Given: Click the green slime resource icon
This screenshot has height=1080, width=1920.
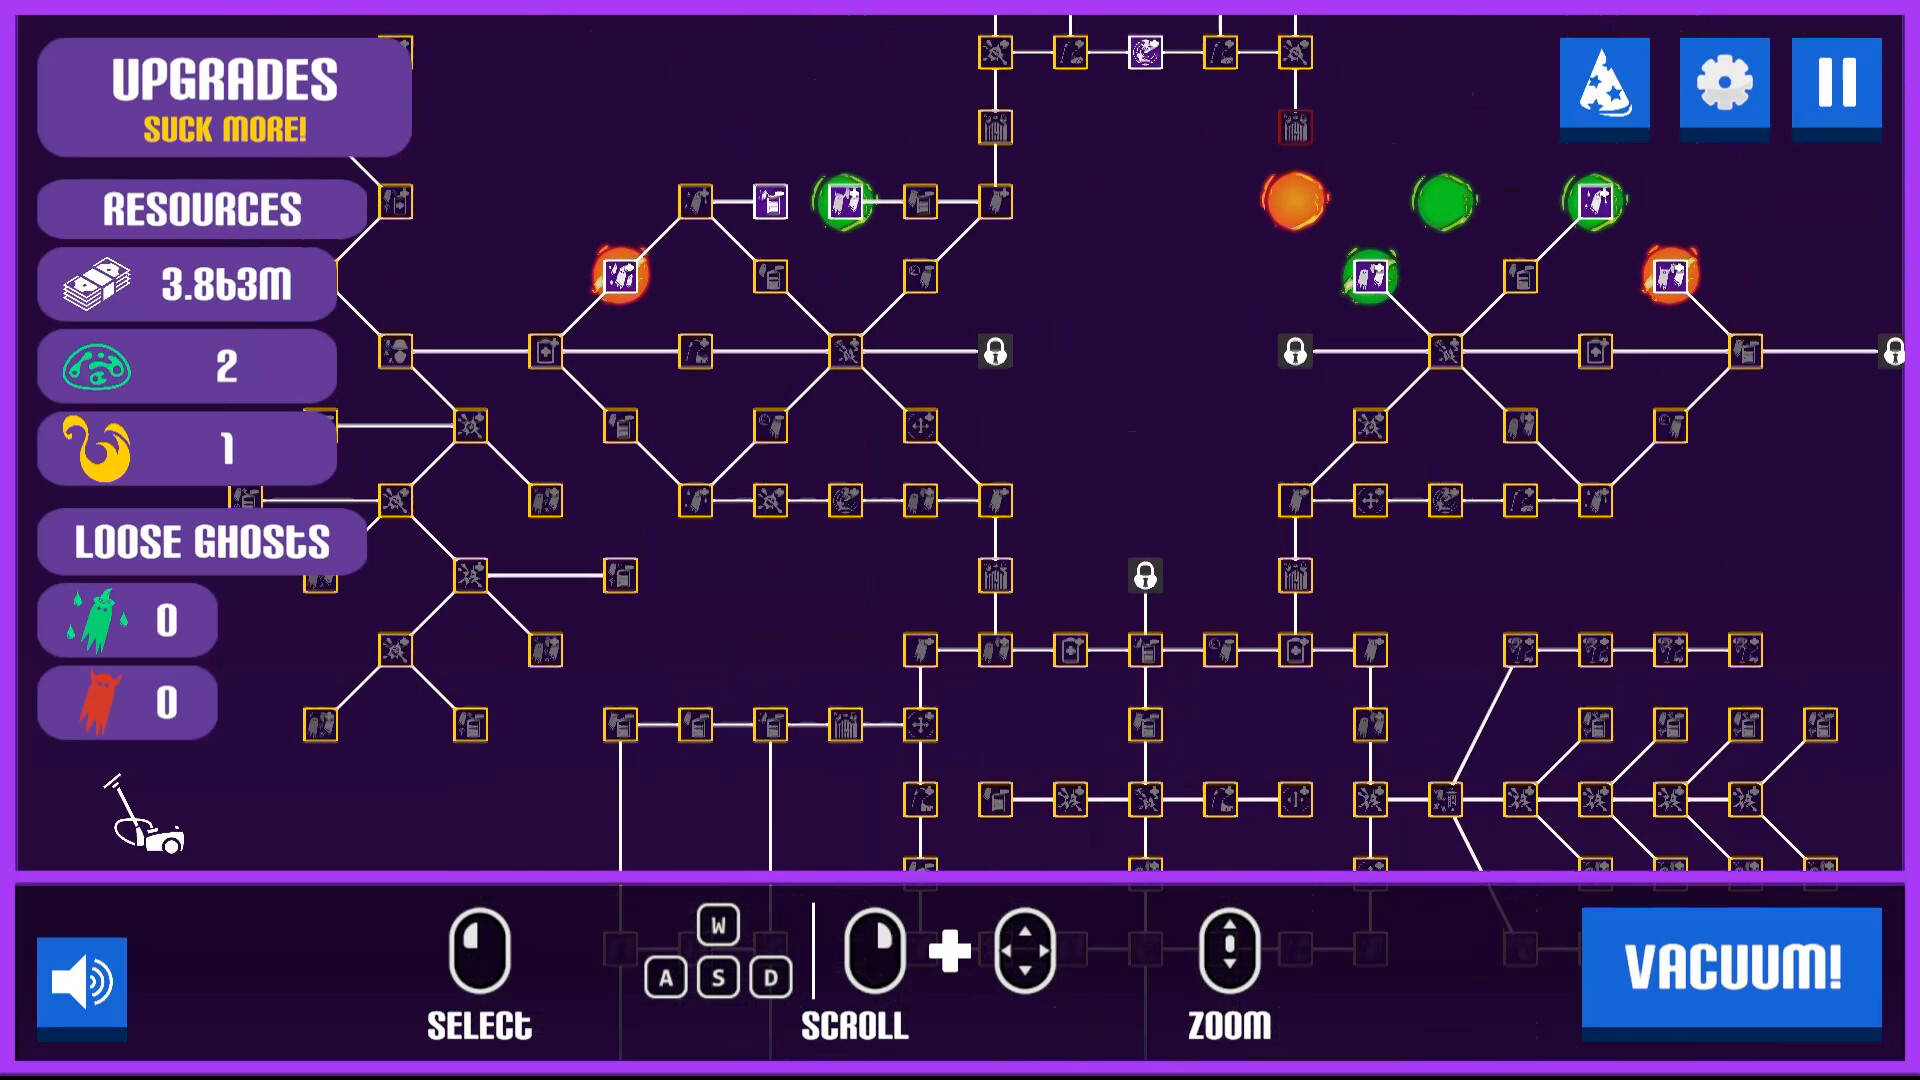Looking at the screenshot, I should (97, 365).
